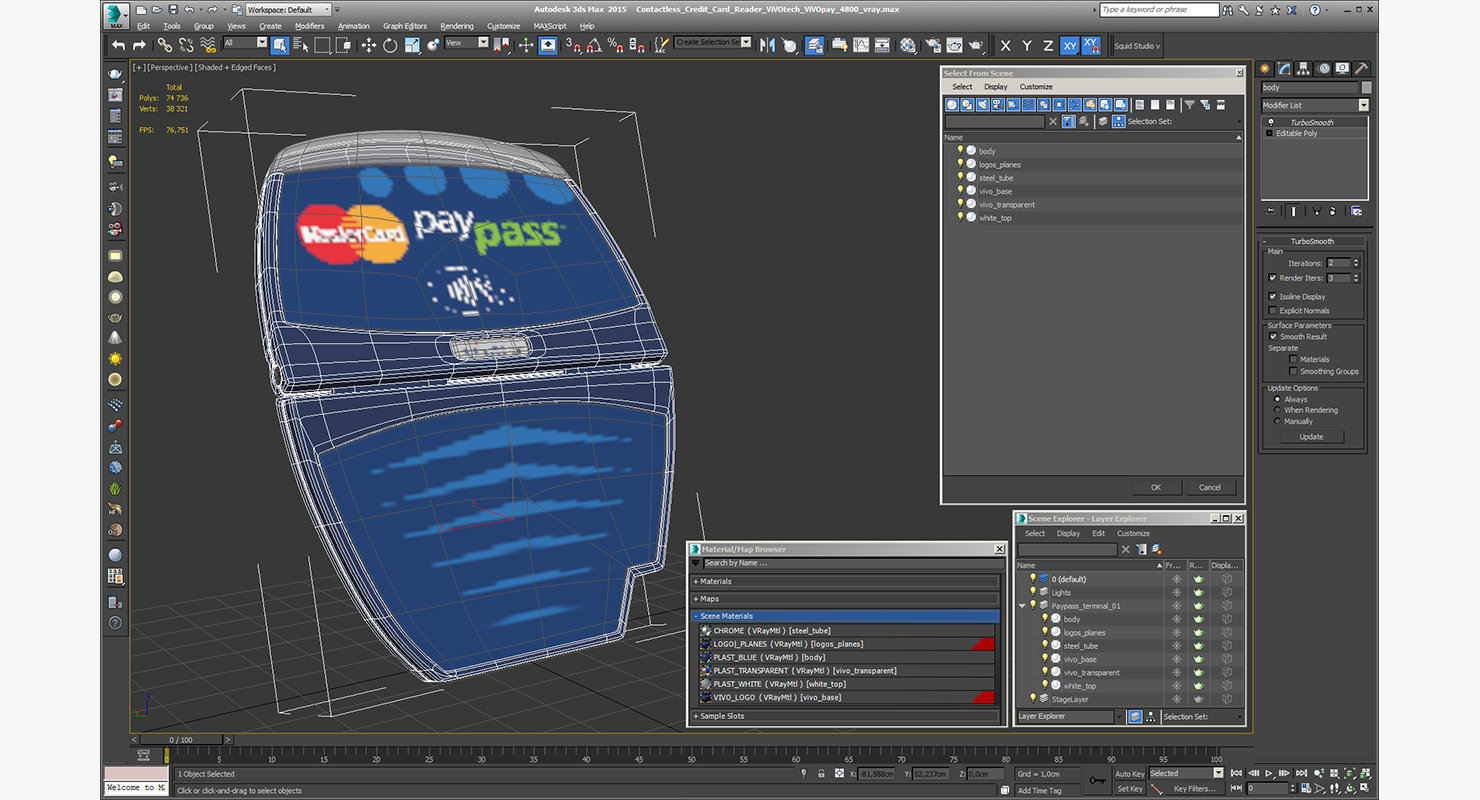
Task: Expand the Sample Slots section
Action: click(x=721, y=716)
